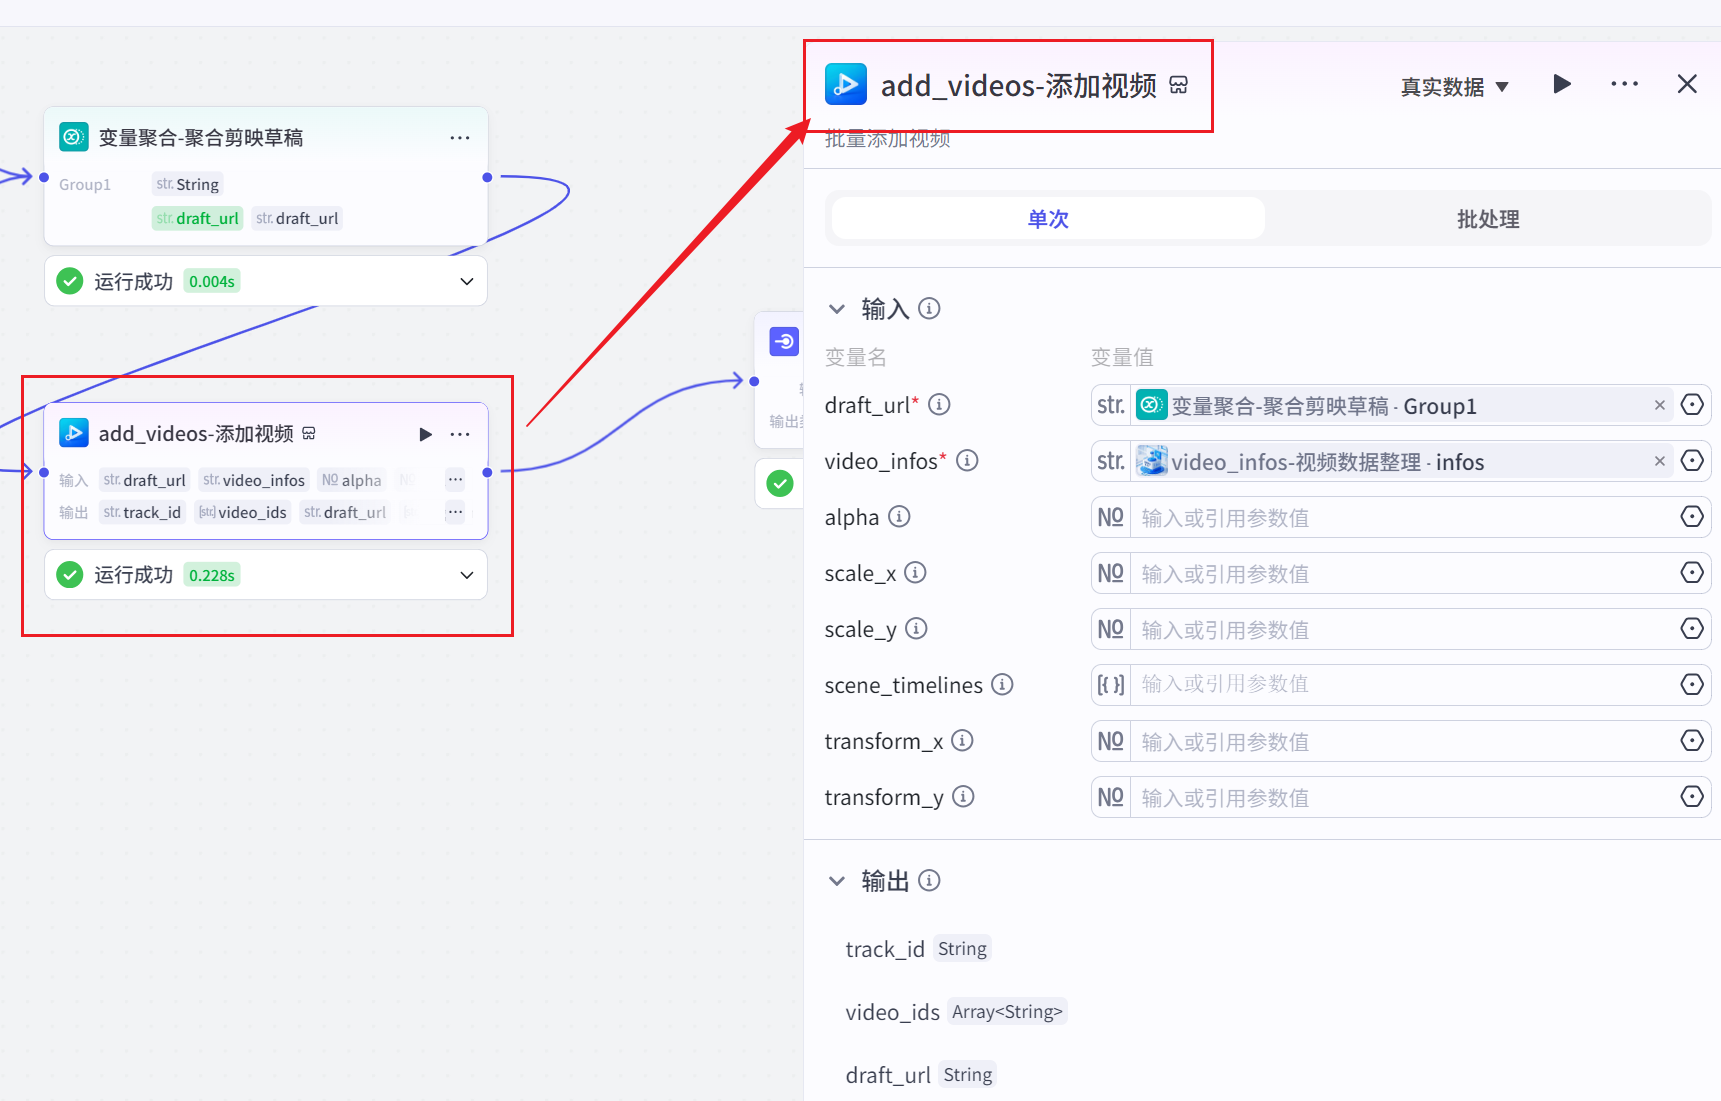
Task: Click the 变量聚合-聚合剪映草稿 node icon on canvas
Action: coord(73,136)
